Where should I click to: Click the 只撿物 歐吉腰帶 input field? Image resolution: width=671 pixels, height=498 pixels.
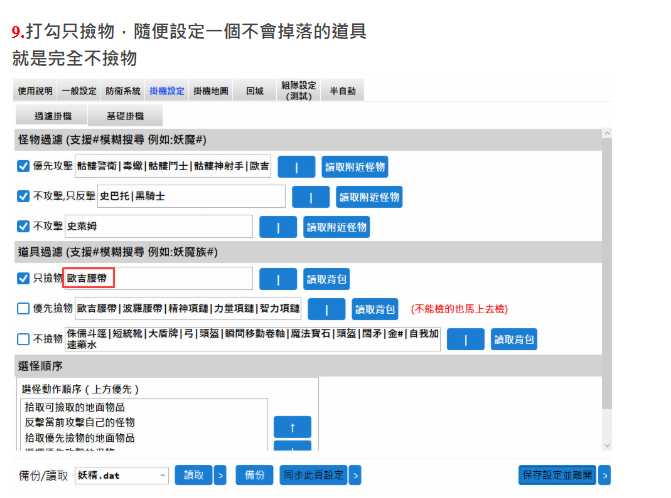pyautogui.click(x=158, y=278)
